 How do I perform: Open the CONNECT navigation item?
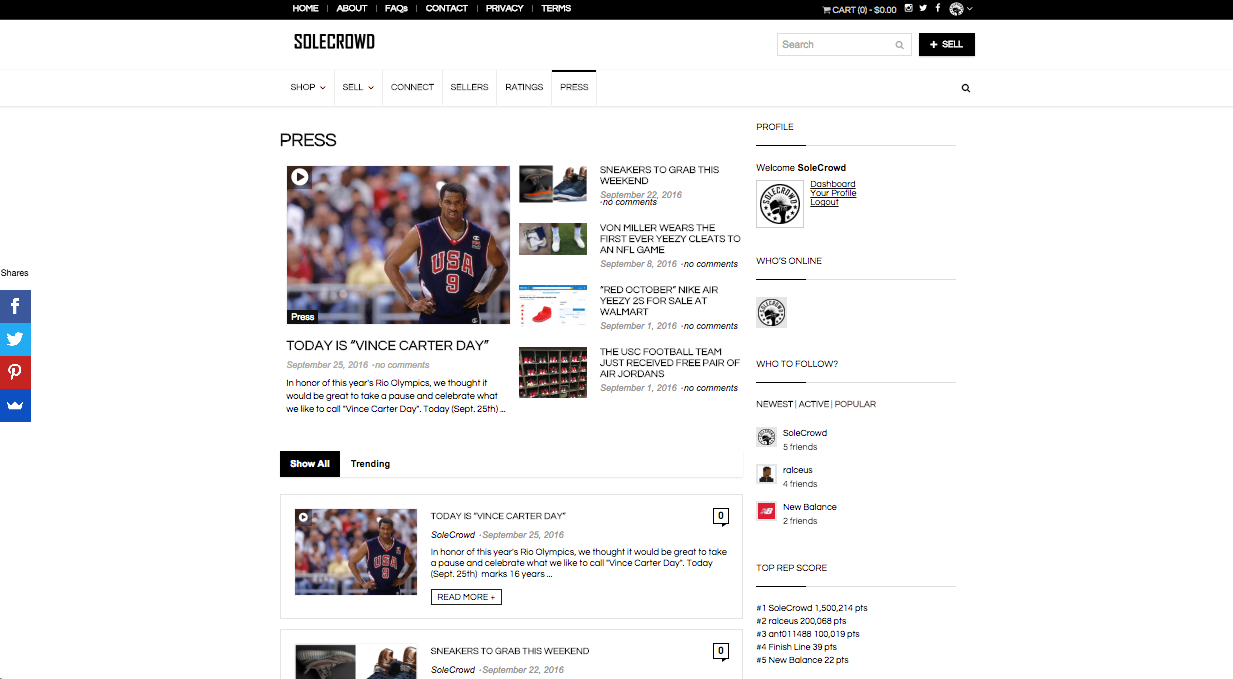[412, 87]
